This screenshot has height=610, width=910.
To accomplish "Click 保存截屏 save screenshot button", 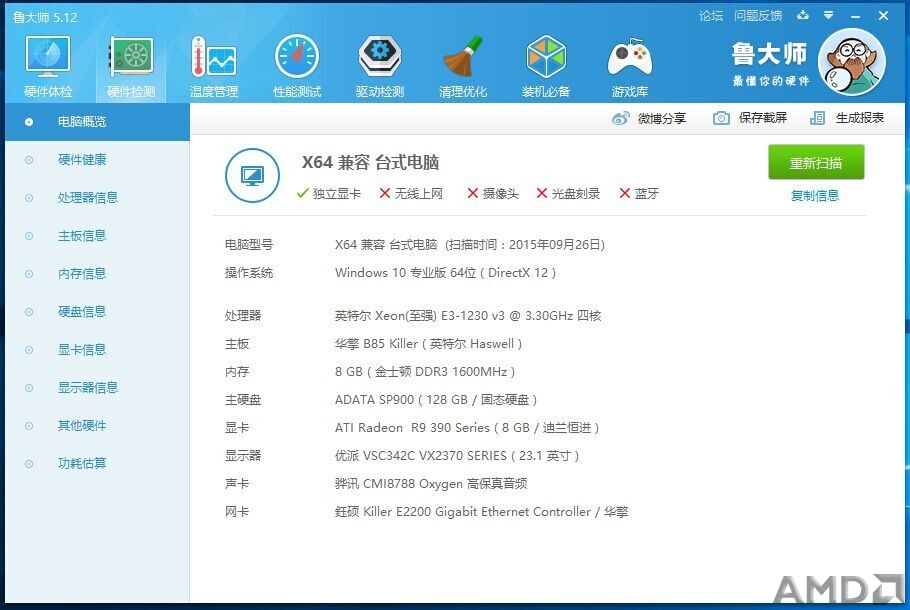I will (750, 118).
